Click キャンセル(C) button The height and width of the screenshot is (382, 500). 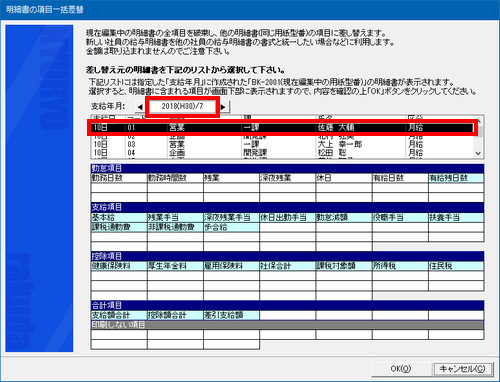pos(462,369)
